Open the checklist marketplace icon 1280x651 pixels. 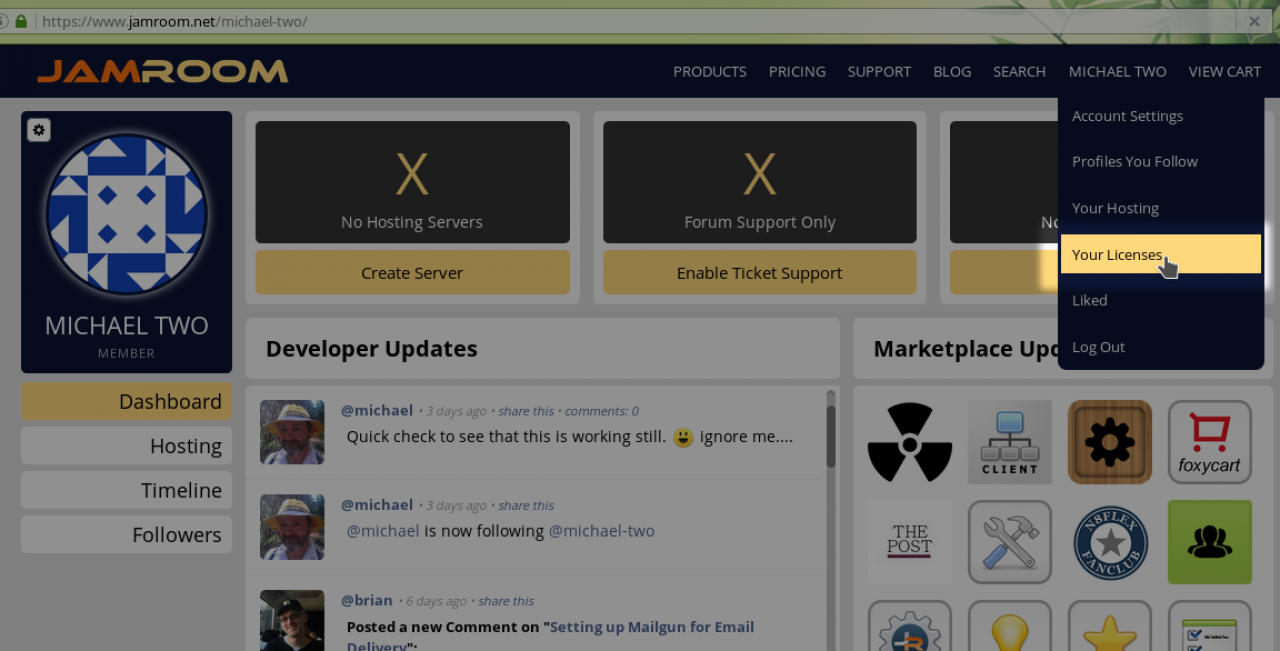[x=1210, y=626]
